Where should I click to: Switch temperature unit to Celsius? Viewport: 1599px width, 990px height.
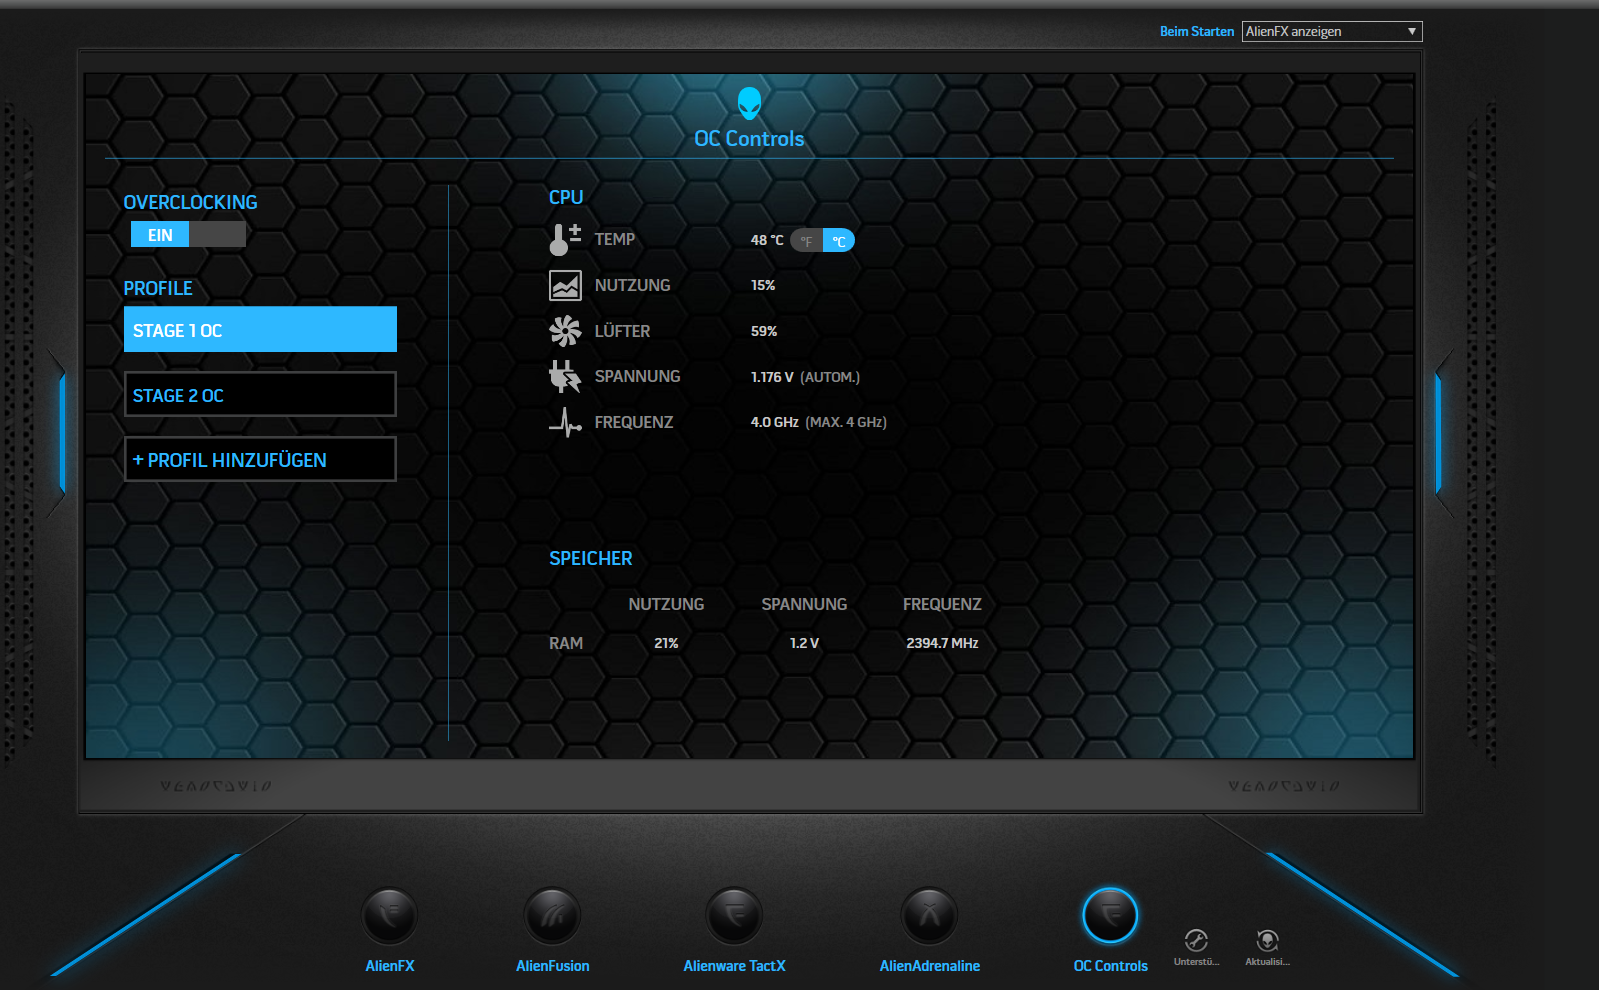pyautogui.click(x=839, y=240)
